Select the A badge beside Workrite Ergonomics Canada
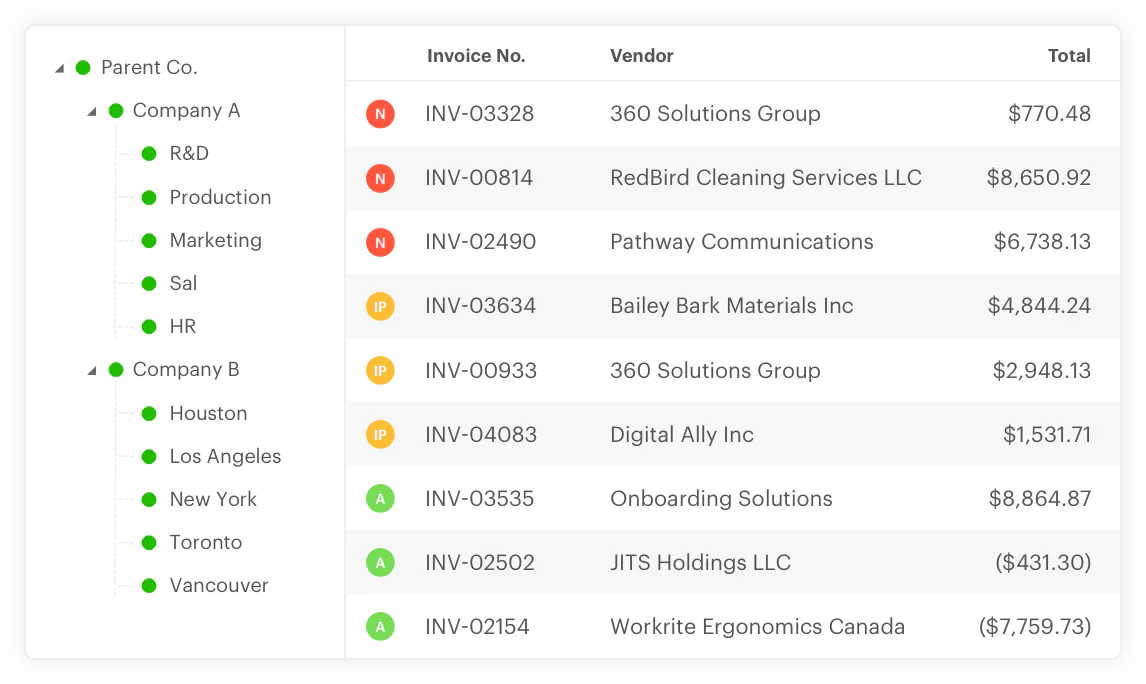Image resolution: width=1146 pixels, height=684 pixels. click(380, 626)
